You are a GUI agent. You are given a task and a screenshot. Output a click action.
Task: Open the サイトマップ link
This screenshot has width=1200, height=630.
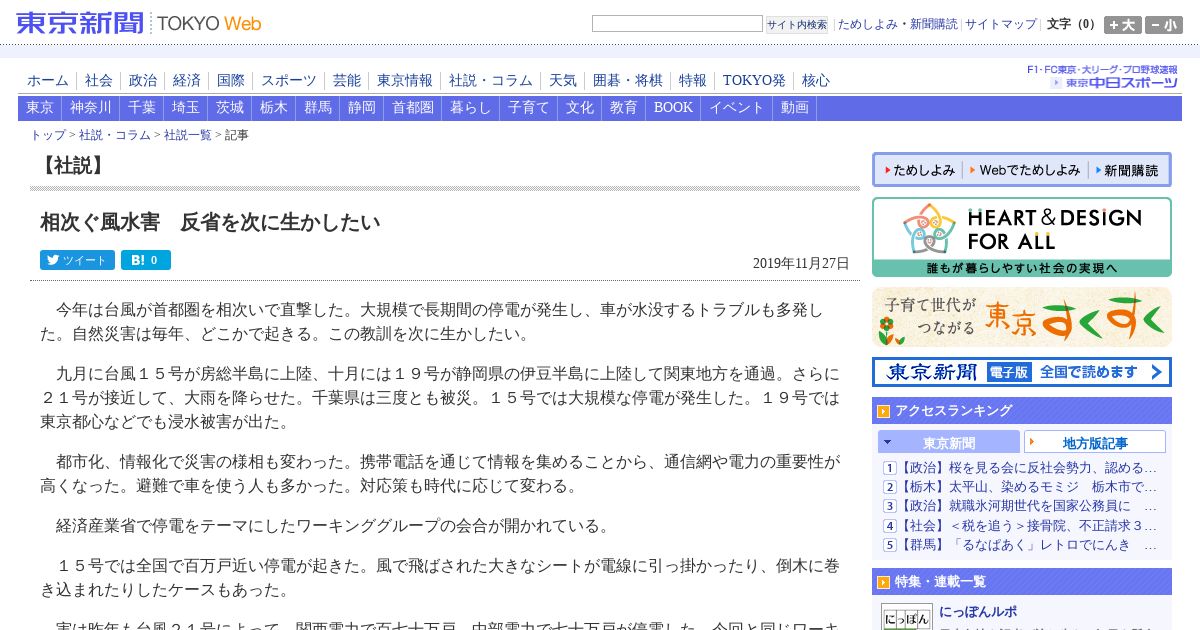click(x=1001, y=24)
